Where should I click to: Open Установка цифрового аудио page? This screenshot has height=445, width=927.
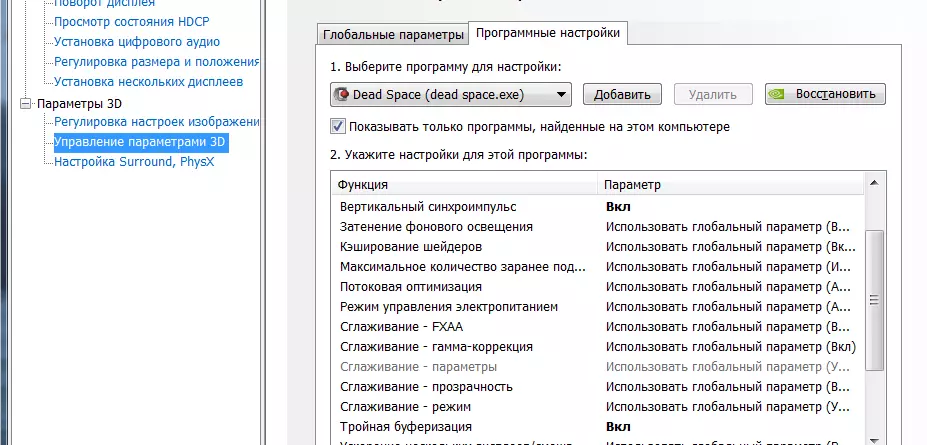tap(137, 42)
